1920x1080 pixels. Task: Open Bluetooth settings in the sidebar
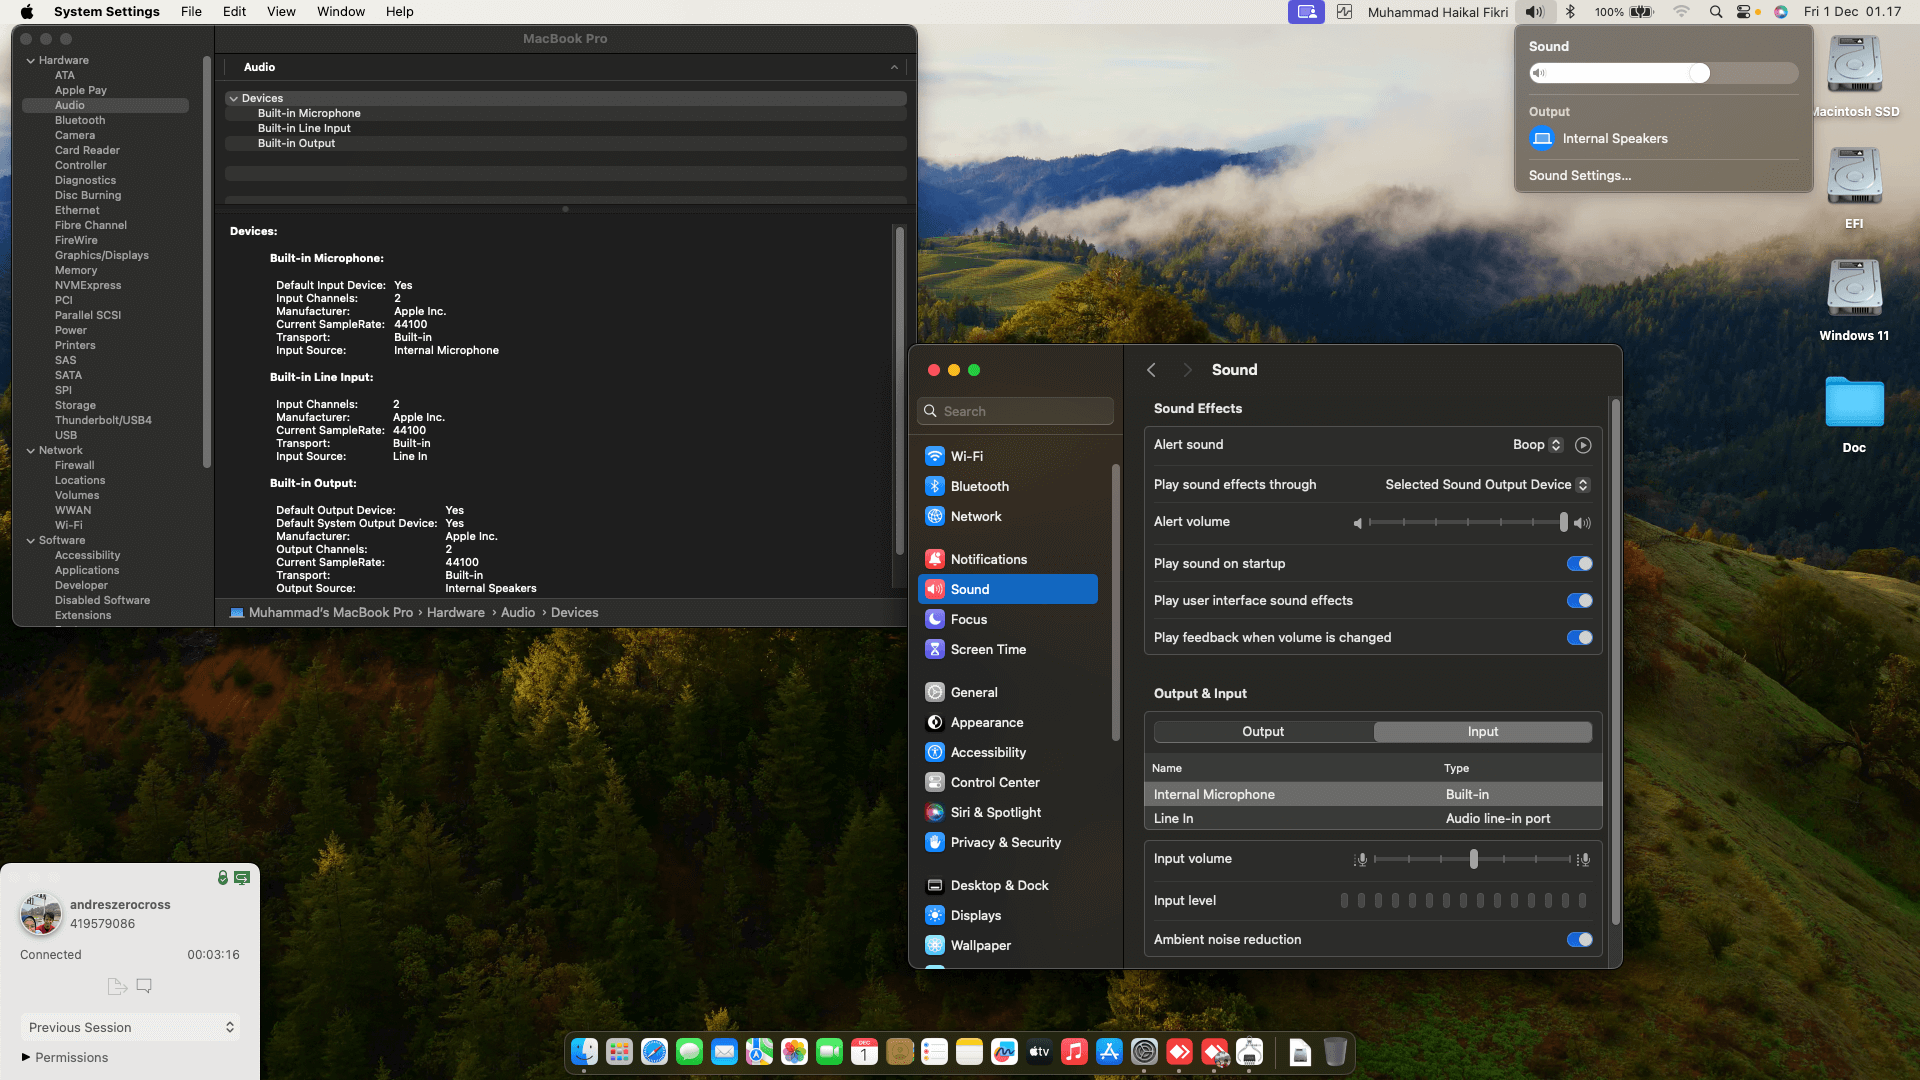[979, 486]
